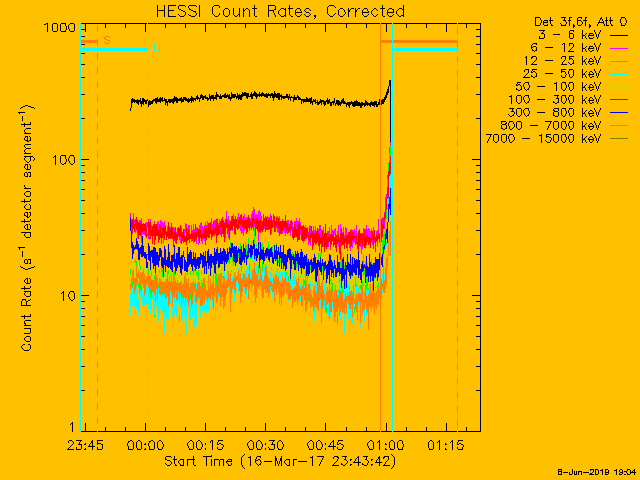This screenshot has height=480, width=640.
Task: Click the blue line swatch for 300 - 800 keV
Action: click(619, 113)
